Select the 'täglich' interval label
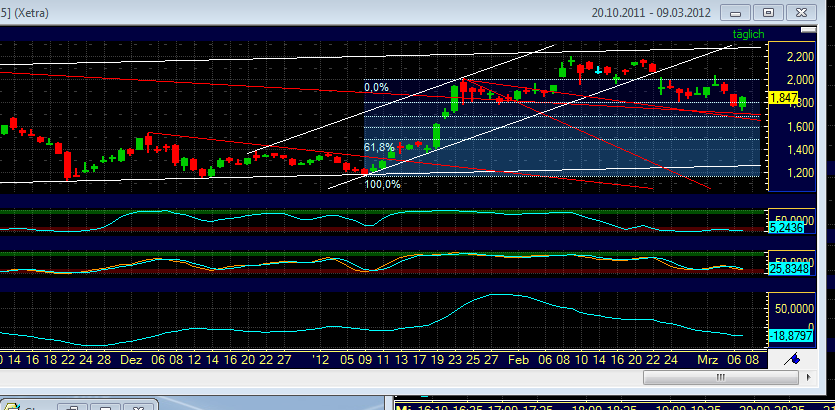This screenshot has width=835, height=410. (748, 34)
